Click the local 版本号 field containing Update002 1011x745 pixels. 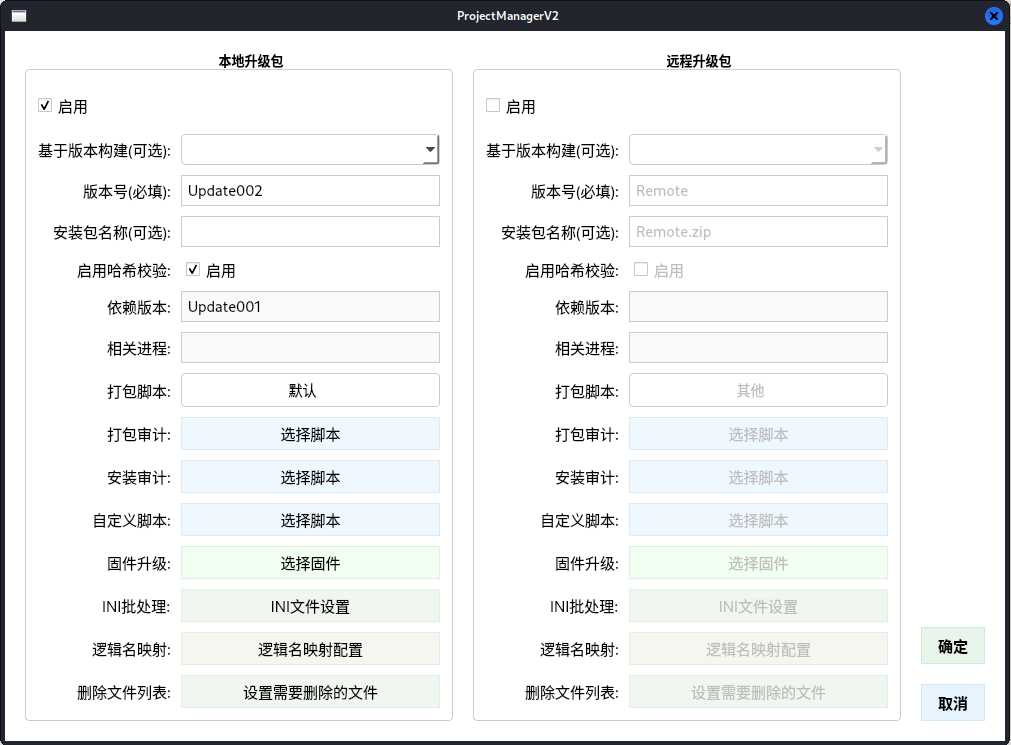[x=310, y=191]
